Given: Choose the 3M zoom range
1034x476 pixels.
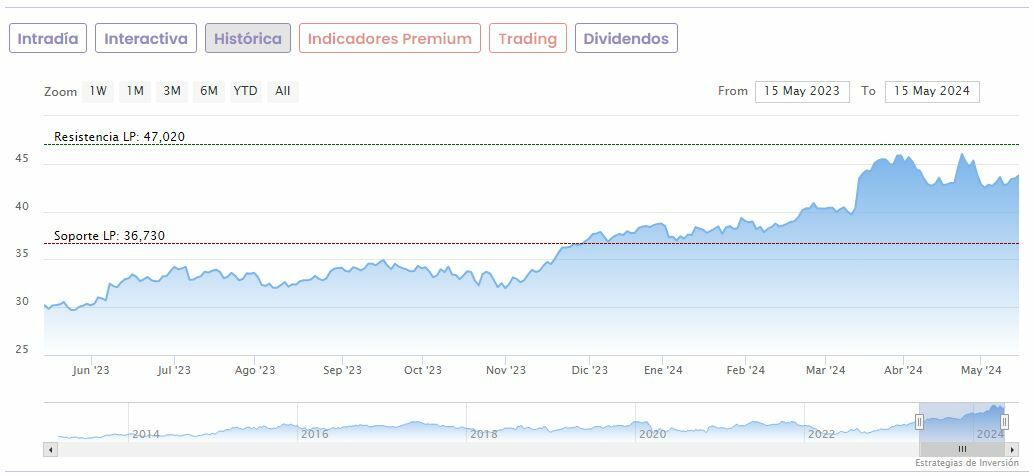Looking at the screenshot, I should click(172, 91).
